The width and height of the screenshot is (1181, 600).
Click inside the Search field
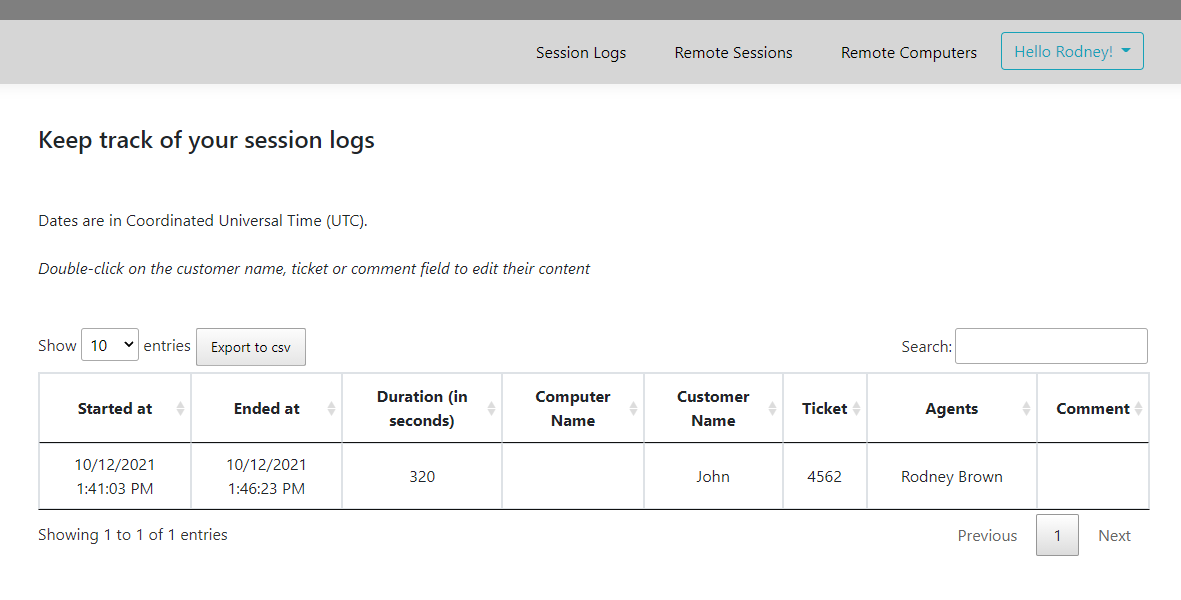coord(1050,346)
